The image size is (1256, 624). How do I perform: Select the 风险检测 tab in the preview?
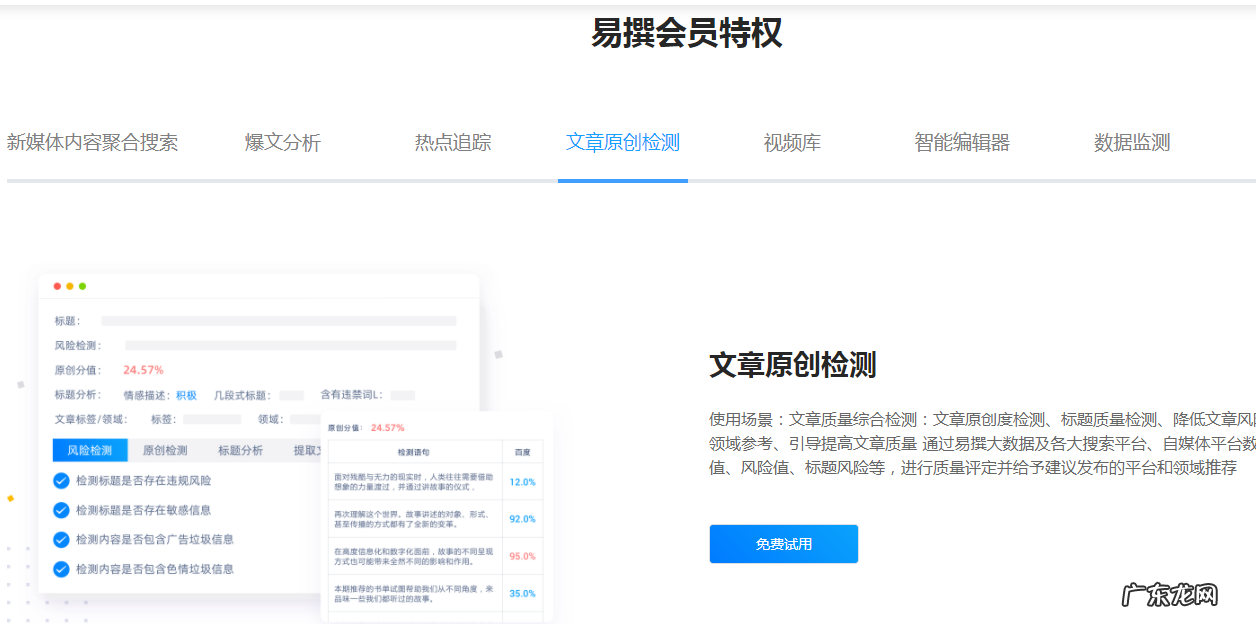pyautogui.click(x=90, y=449)
